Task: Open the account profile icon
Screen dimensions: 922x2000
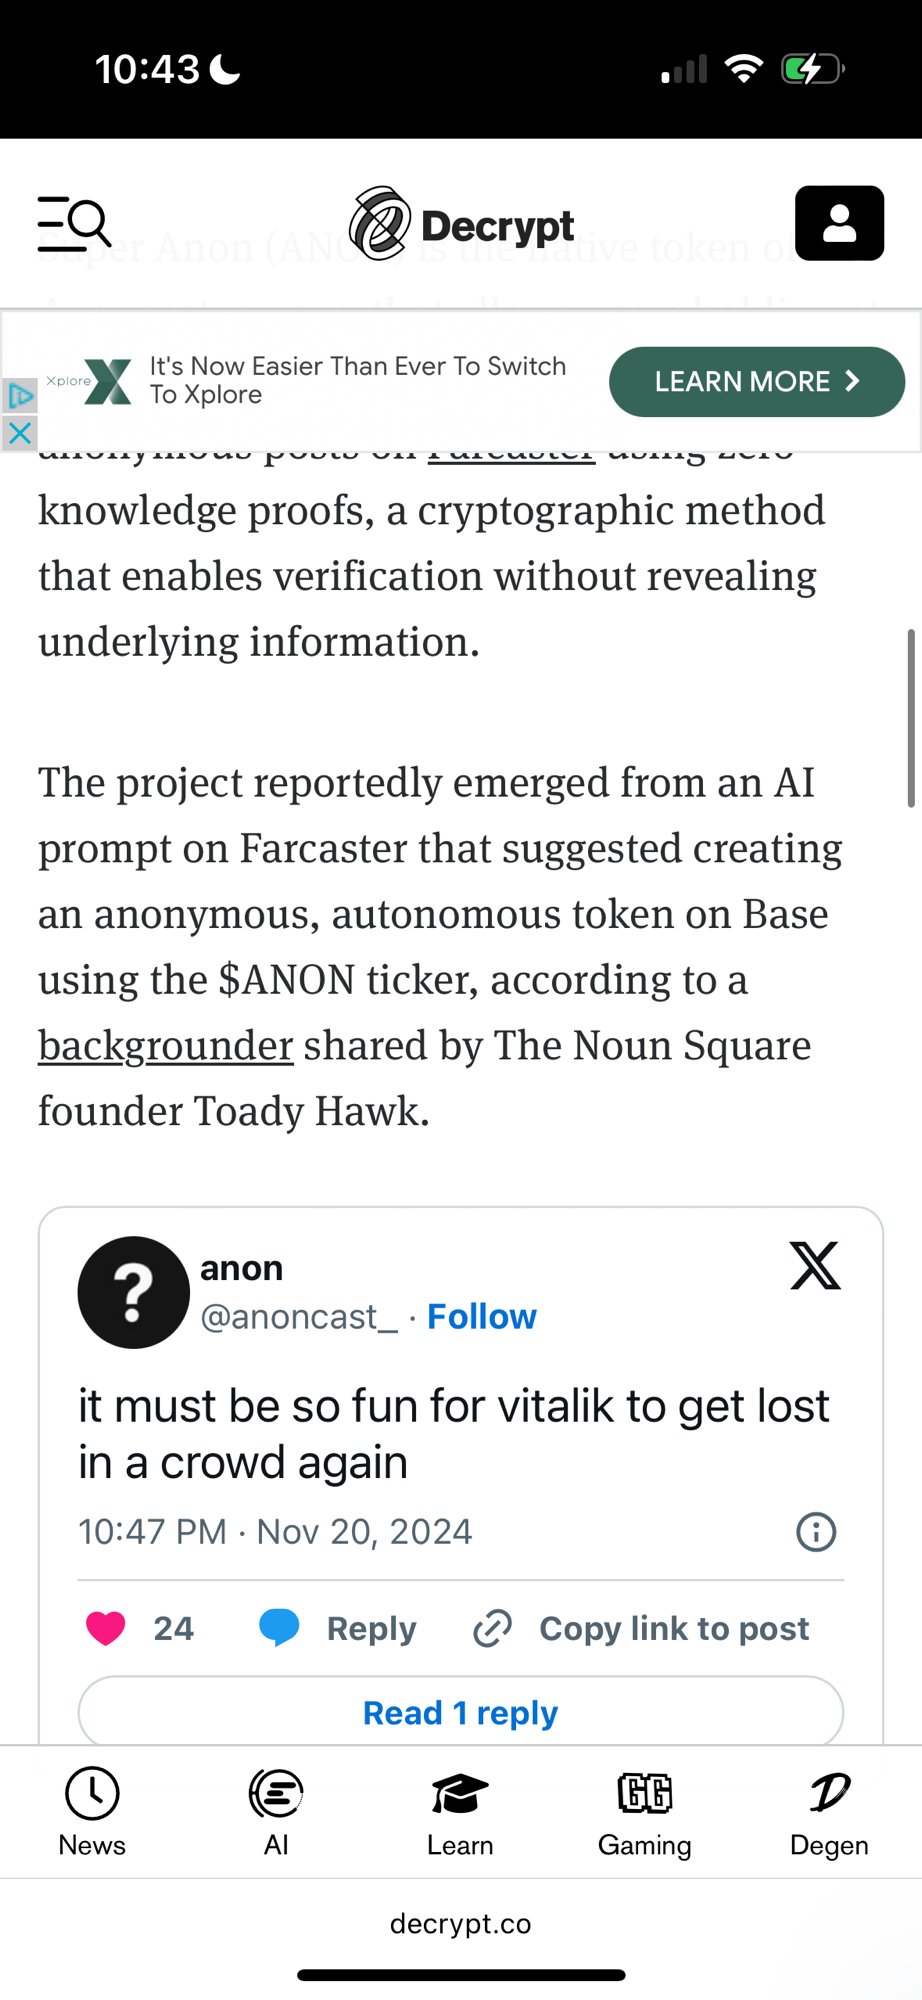Action: (839, 222)
